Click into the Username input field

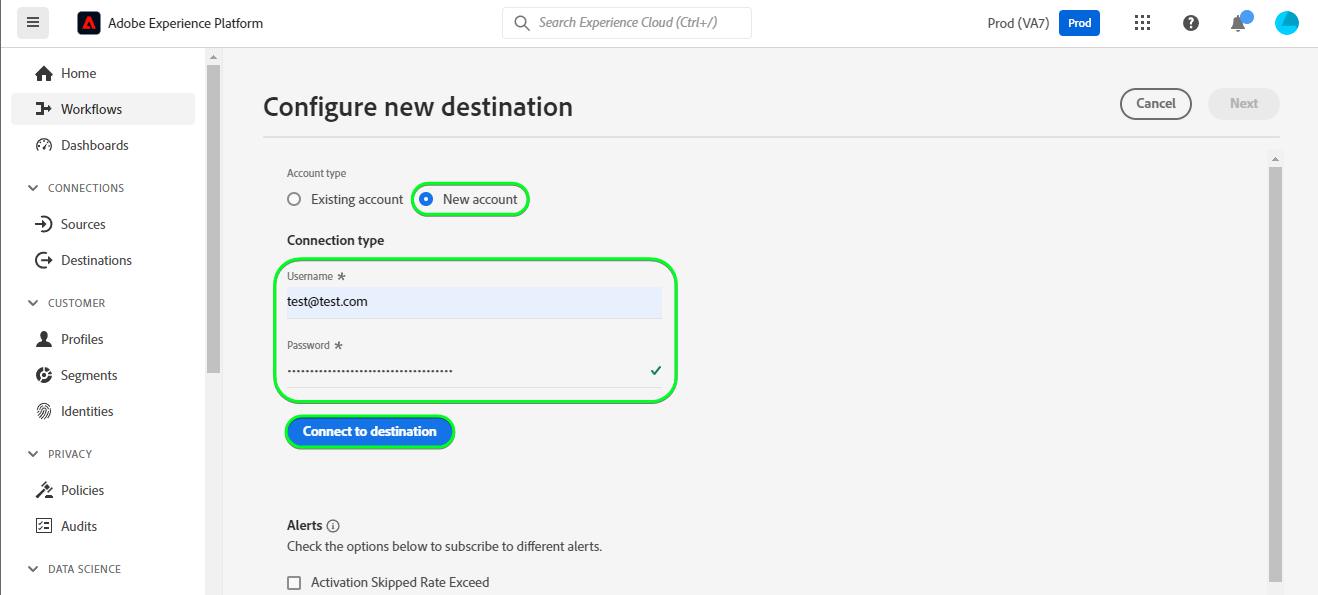tap(474, 302)
